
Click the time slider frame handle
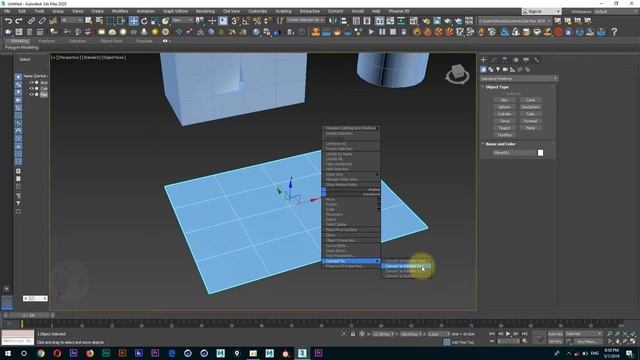click(x=29, y=315)
